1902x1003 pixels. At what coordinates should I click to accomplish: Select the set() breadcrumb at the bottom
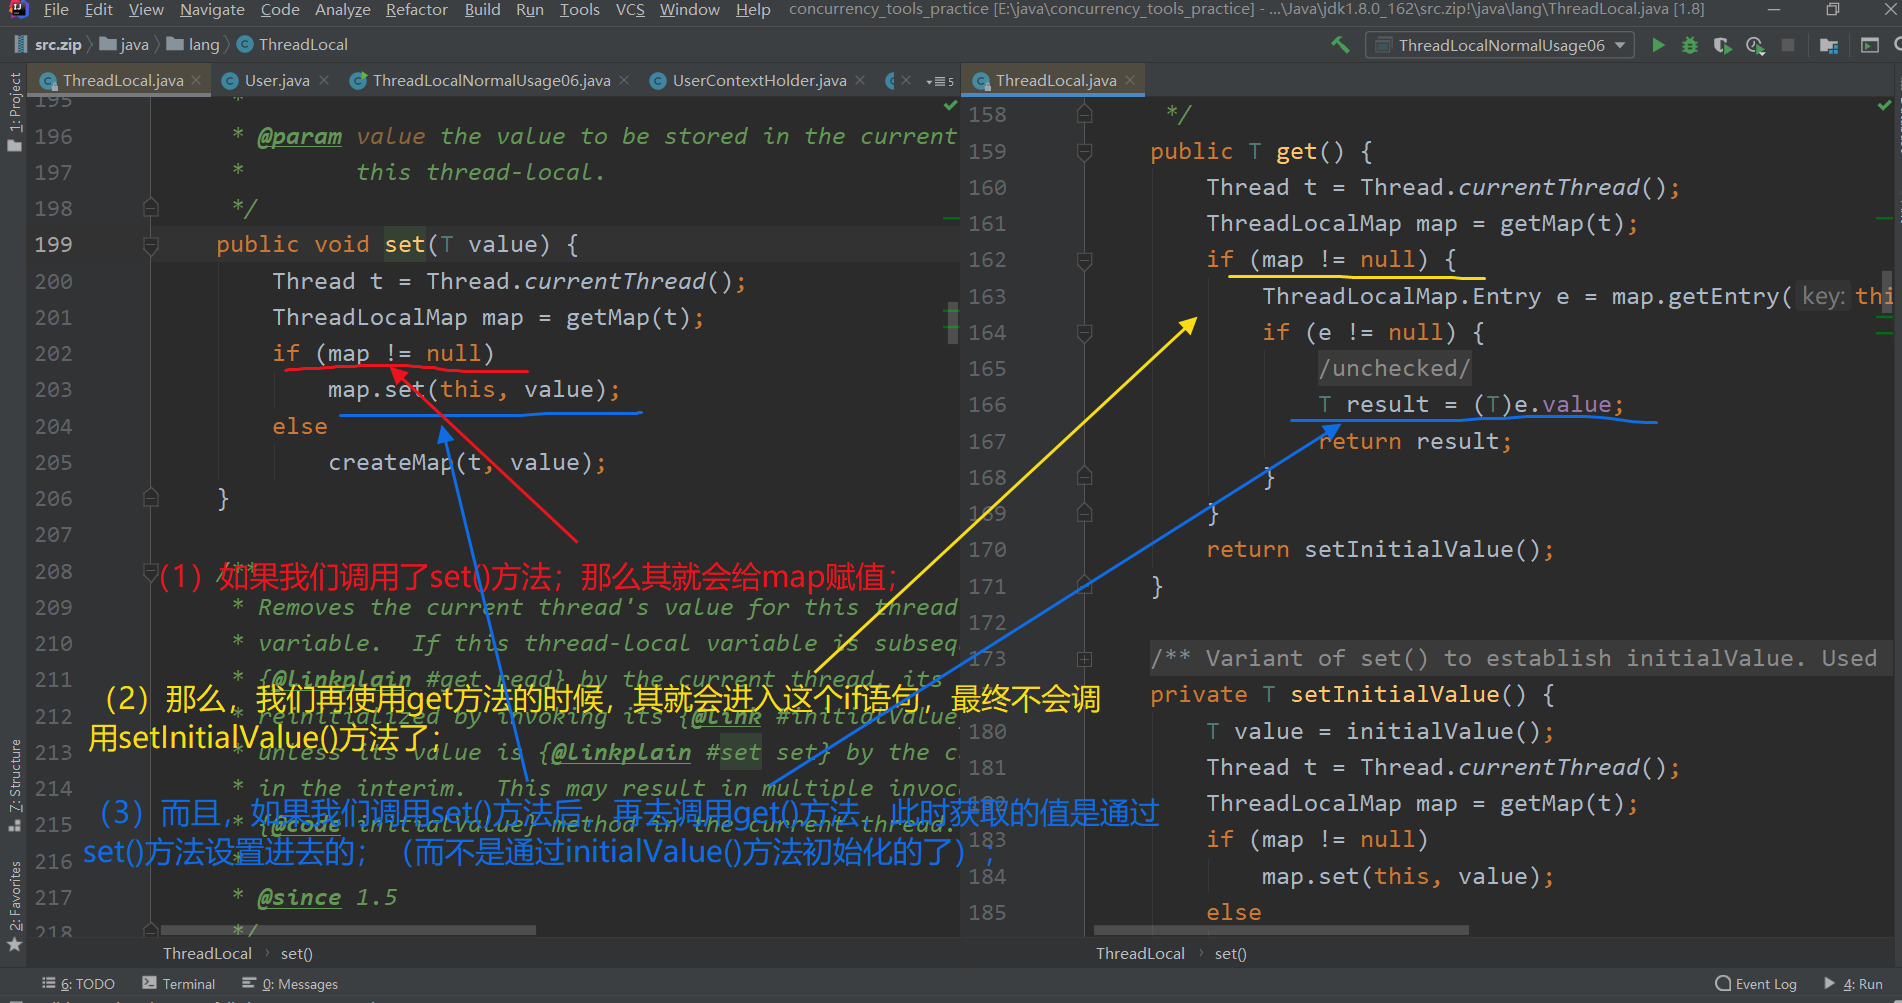click(296, 953)
